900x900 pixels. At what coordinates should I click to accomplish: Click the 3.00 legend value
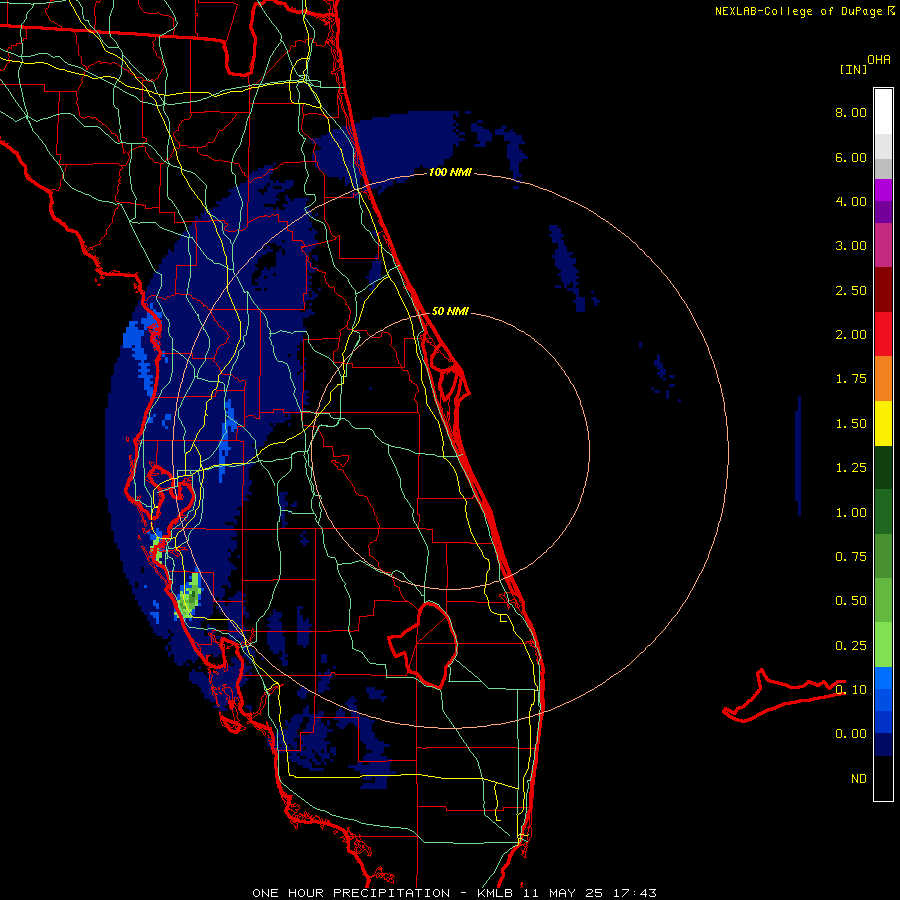point(851,246)
